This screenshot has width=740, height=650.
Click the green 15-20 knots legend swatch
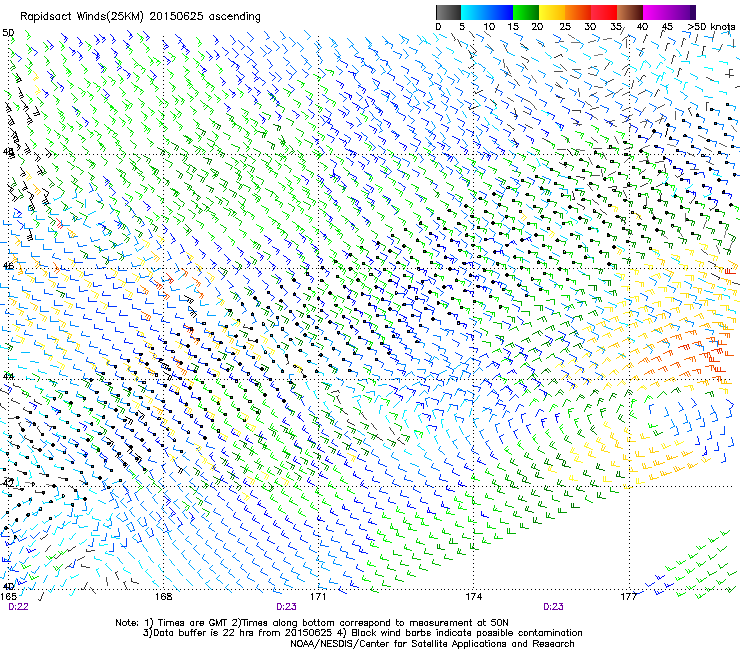pos(526,12)
